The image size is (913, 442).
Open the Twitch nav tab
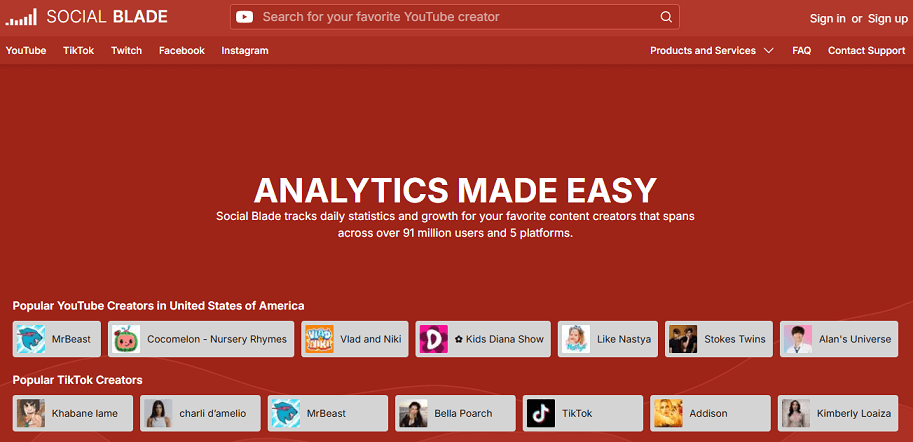126,51
